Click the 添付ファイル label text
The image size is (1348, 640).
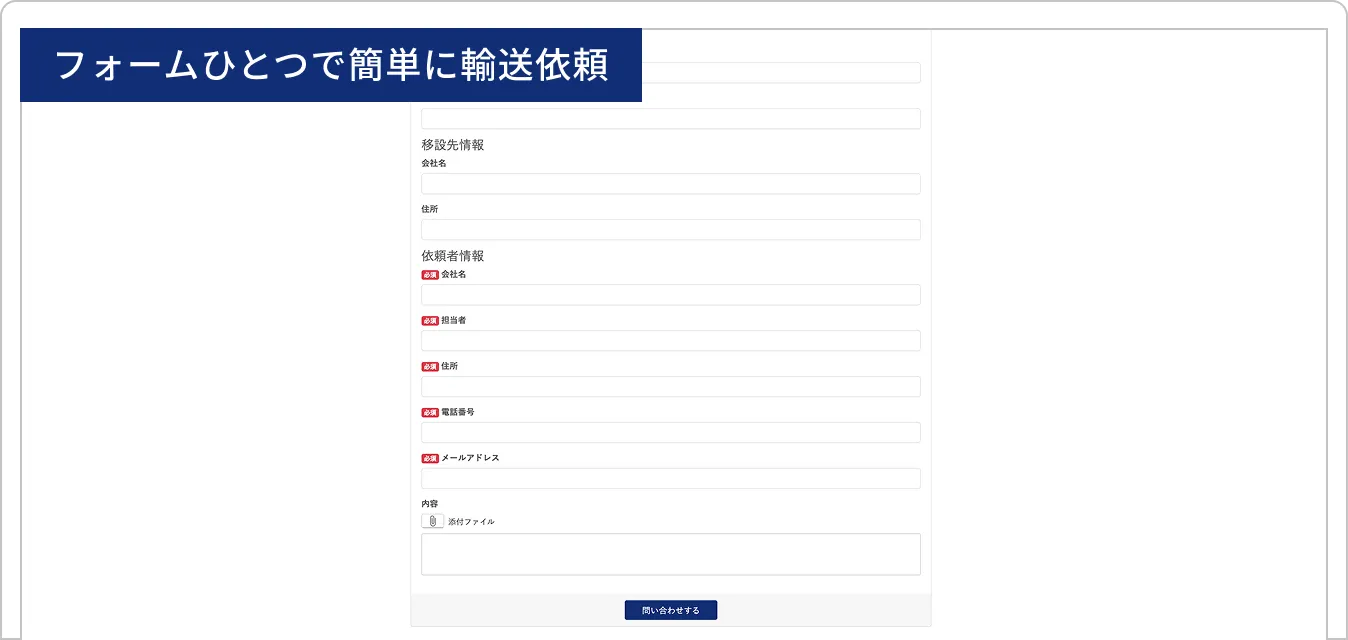point(469,521)
